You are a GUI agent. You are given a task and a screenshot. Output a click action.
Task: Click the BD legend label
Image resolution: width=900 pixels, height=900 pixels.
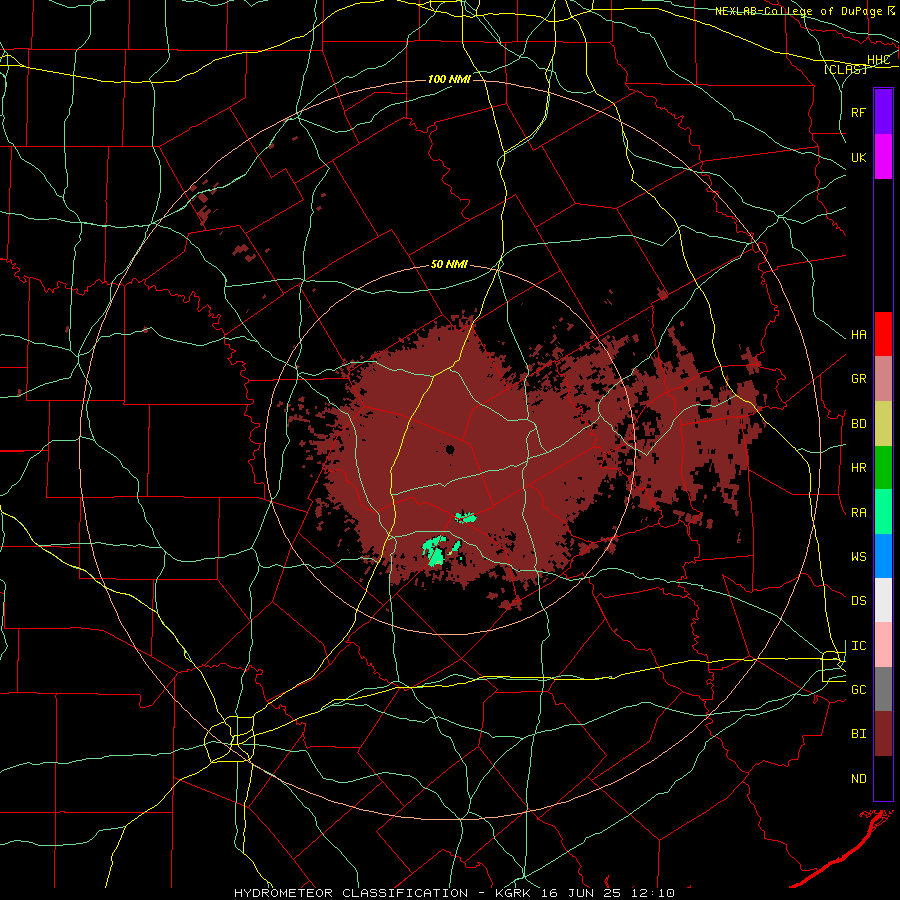click(858, 424)
